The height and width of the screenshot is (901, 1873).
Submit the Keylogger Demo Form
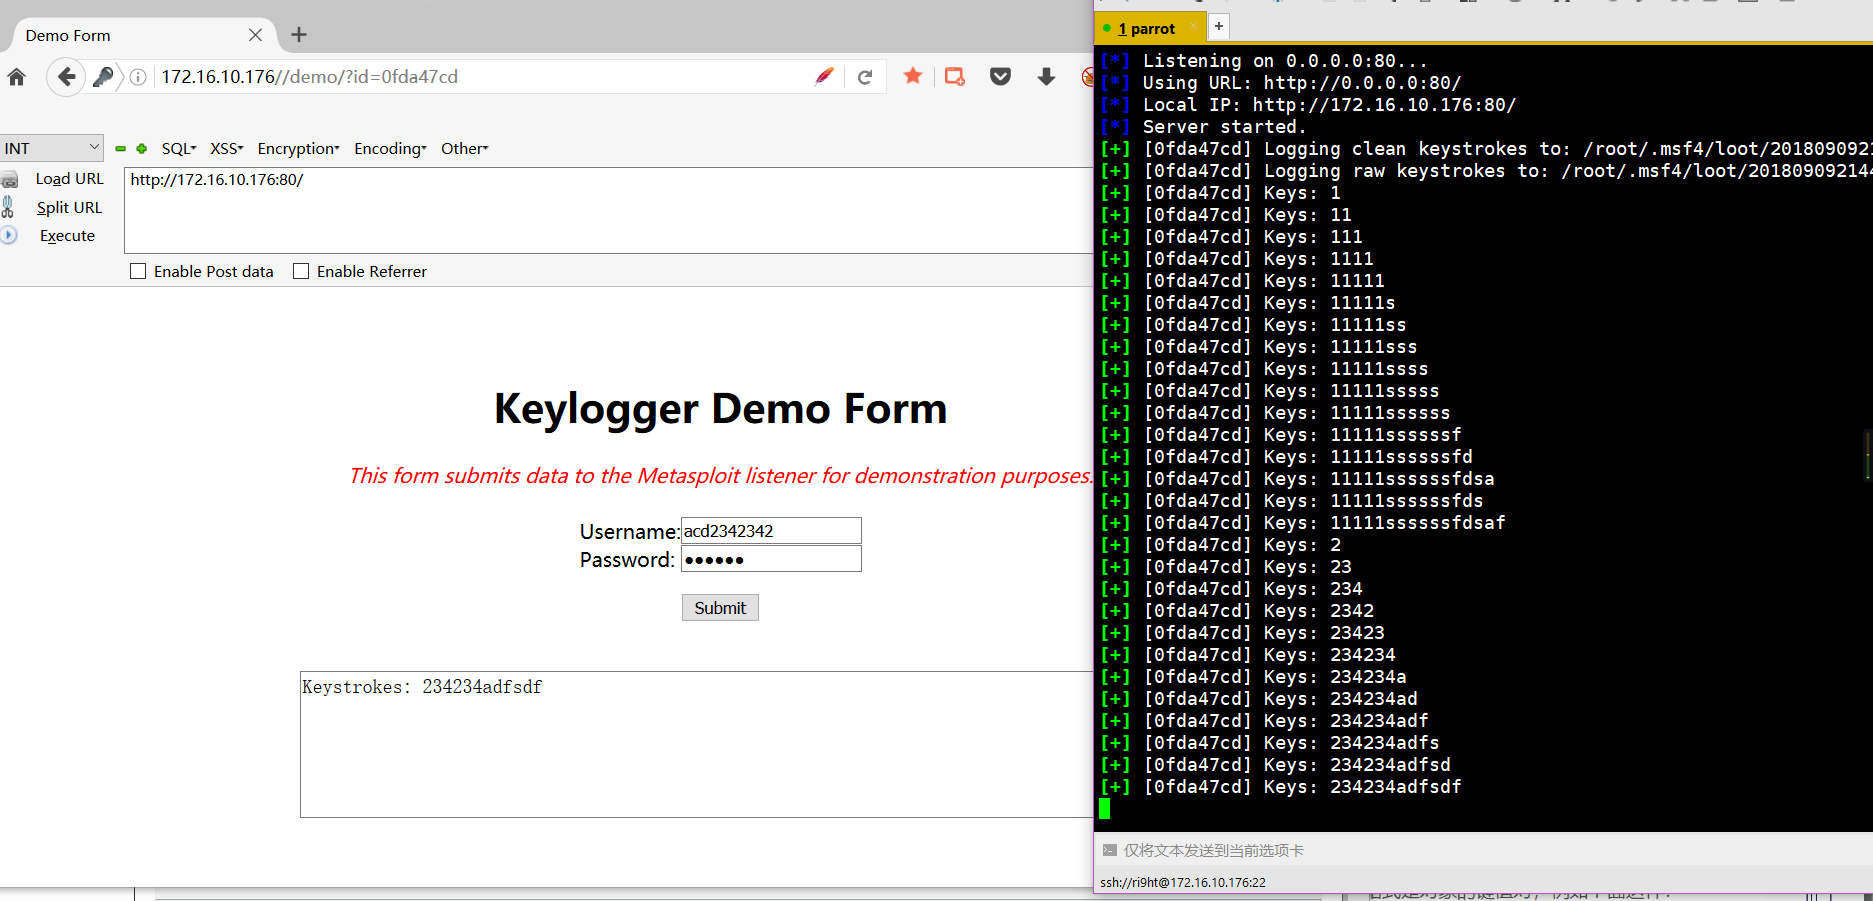[x=720, y=608]
